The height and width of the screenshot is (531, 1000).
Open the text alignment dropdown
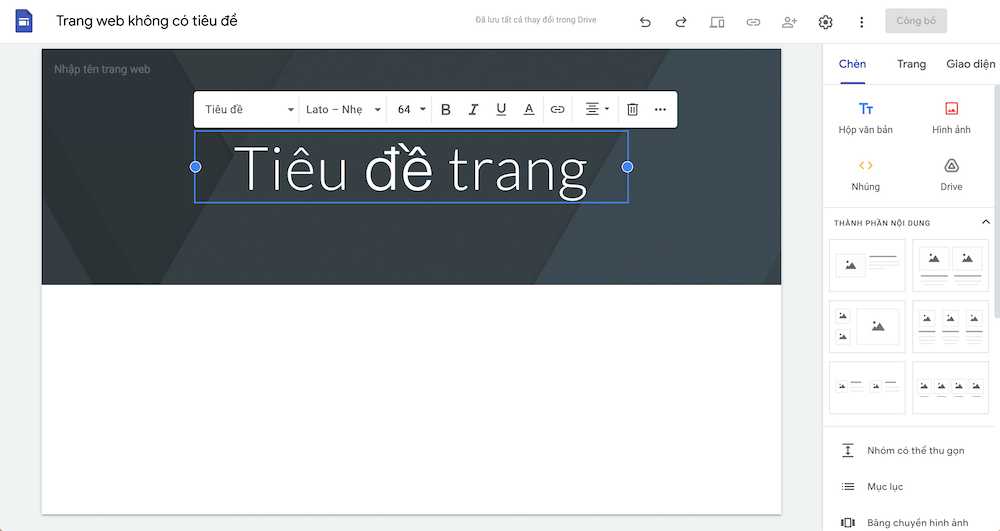click(597, 110)
